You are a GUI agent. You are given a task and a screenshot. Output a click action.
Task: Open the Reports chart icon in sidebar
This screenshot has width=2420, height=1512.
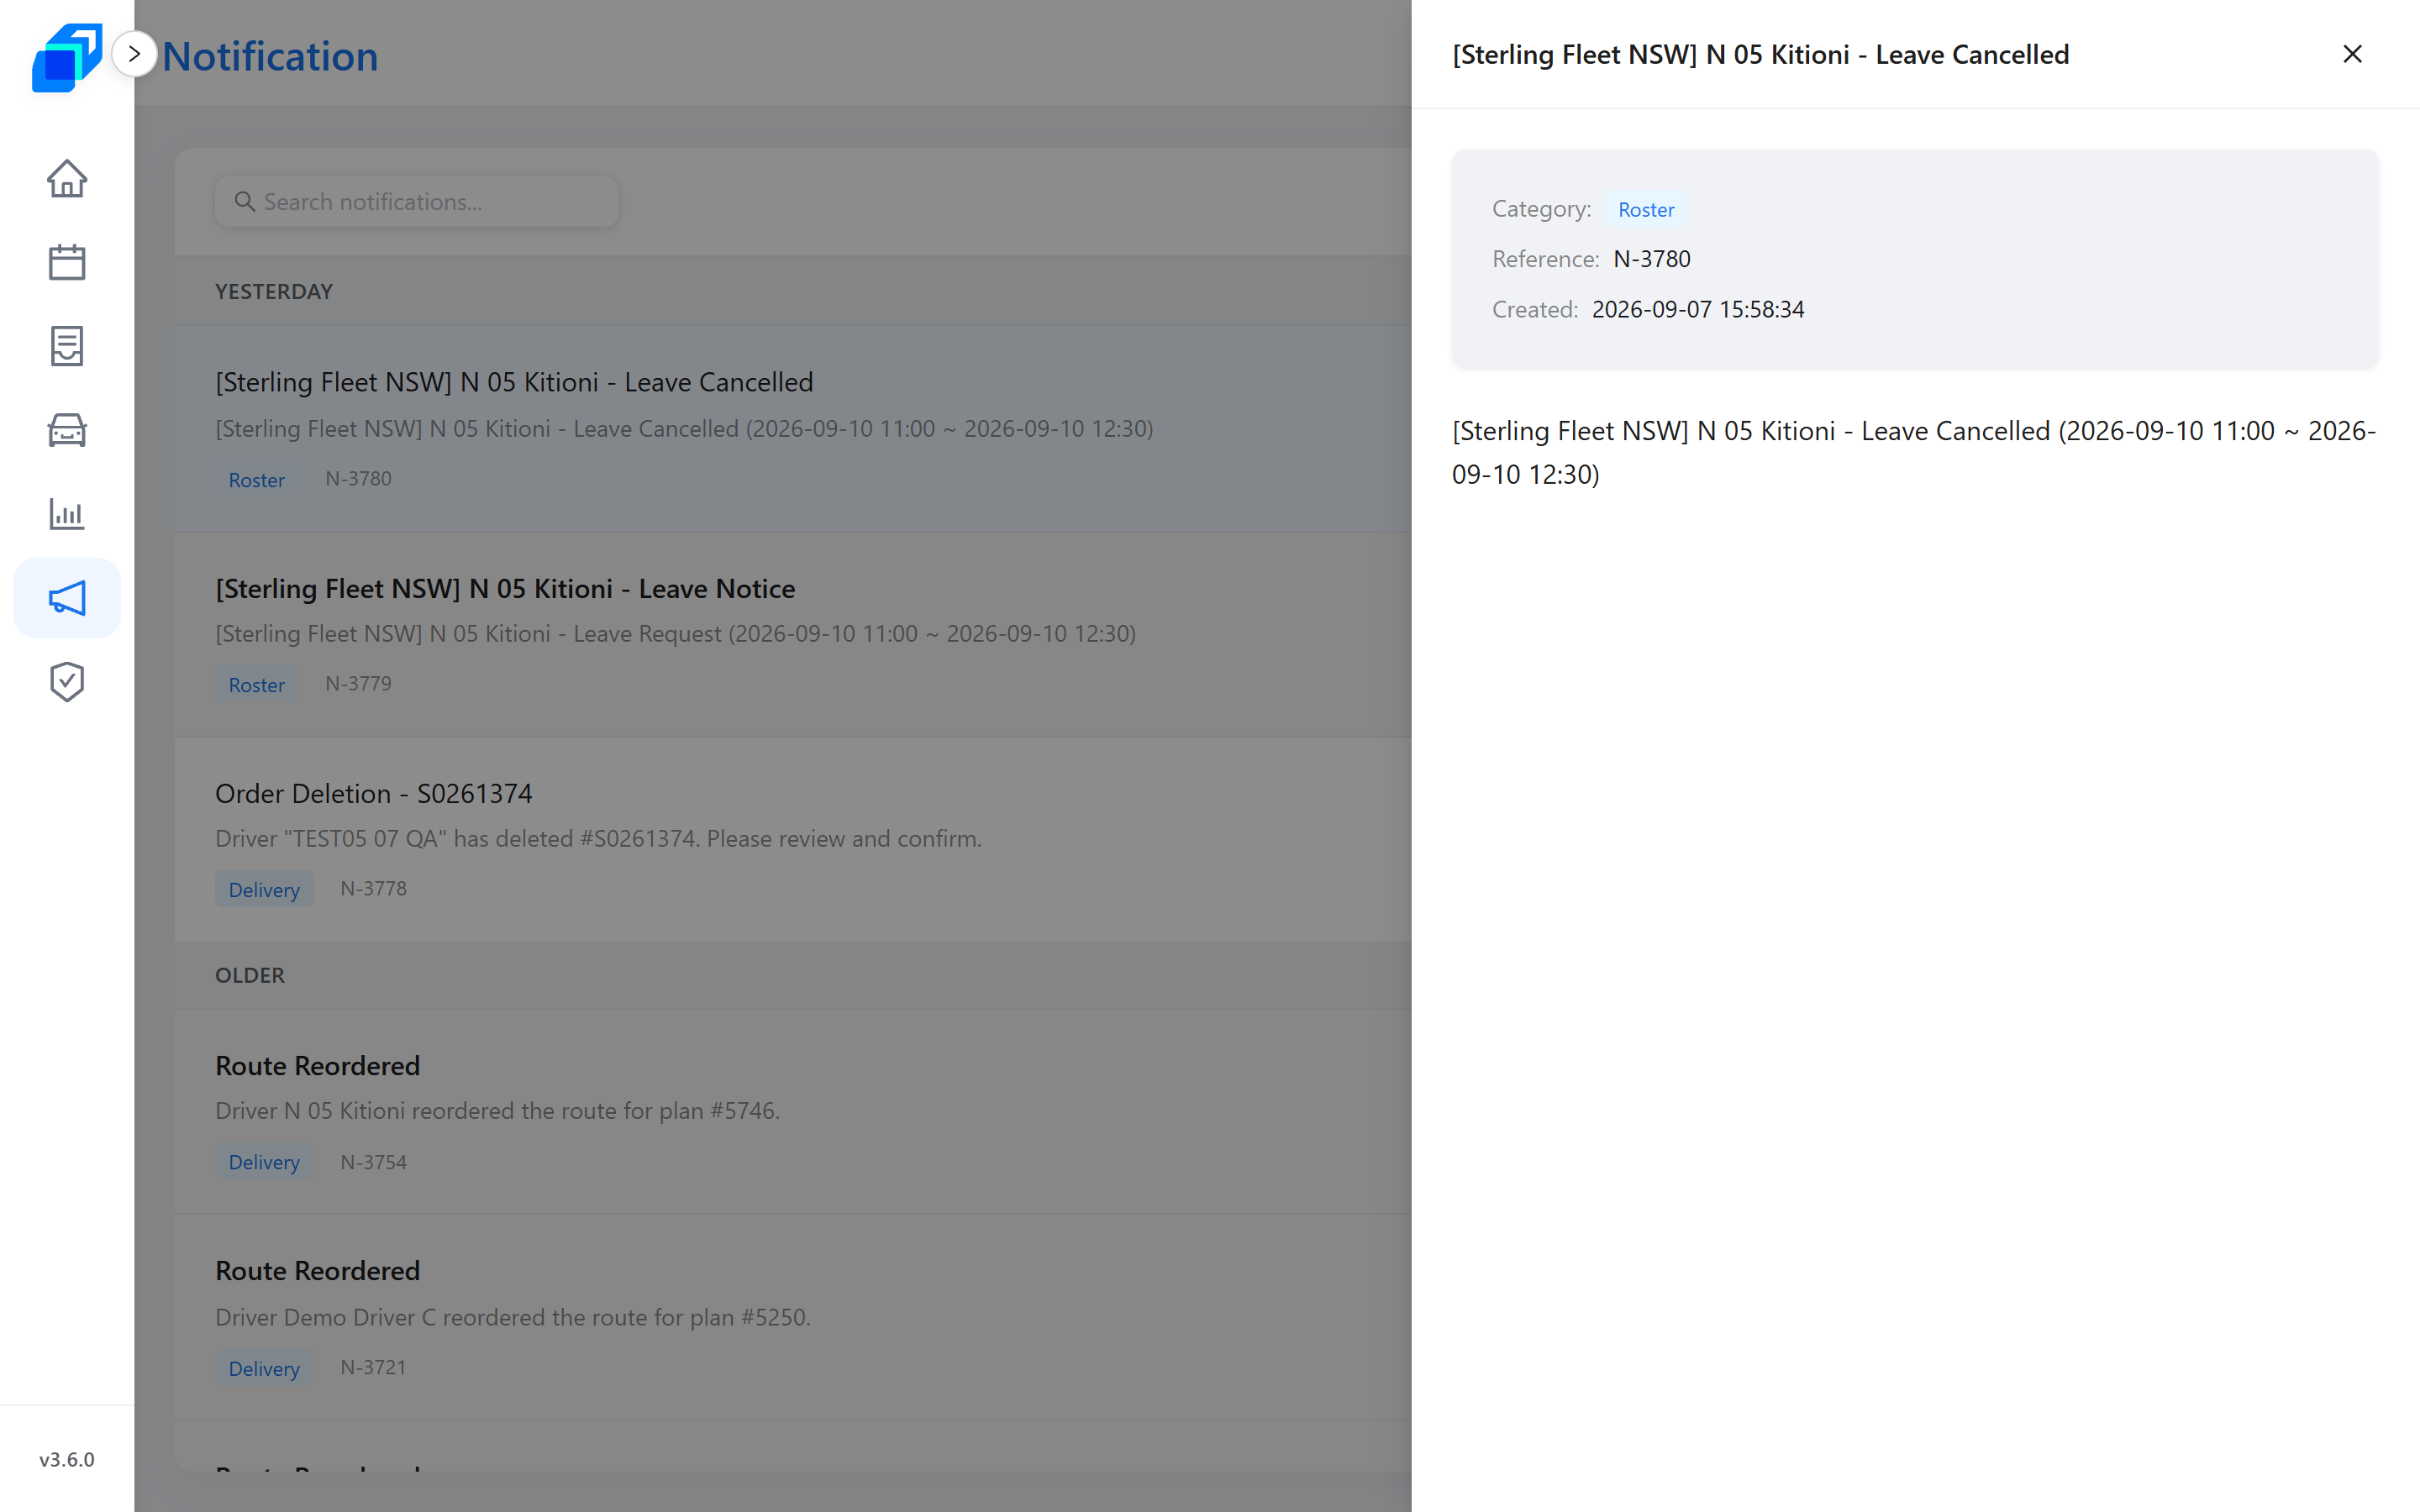(67, 515)
